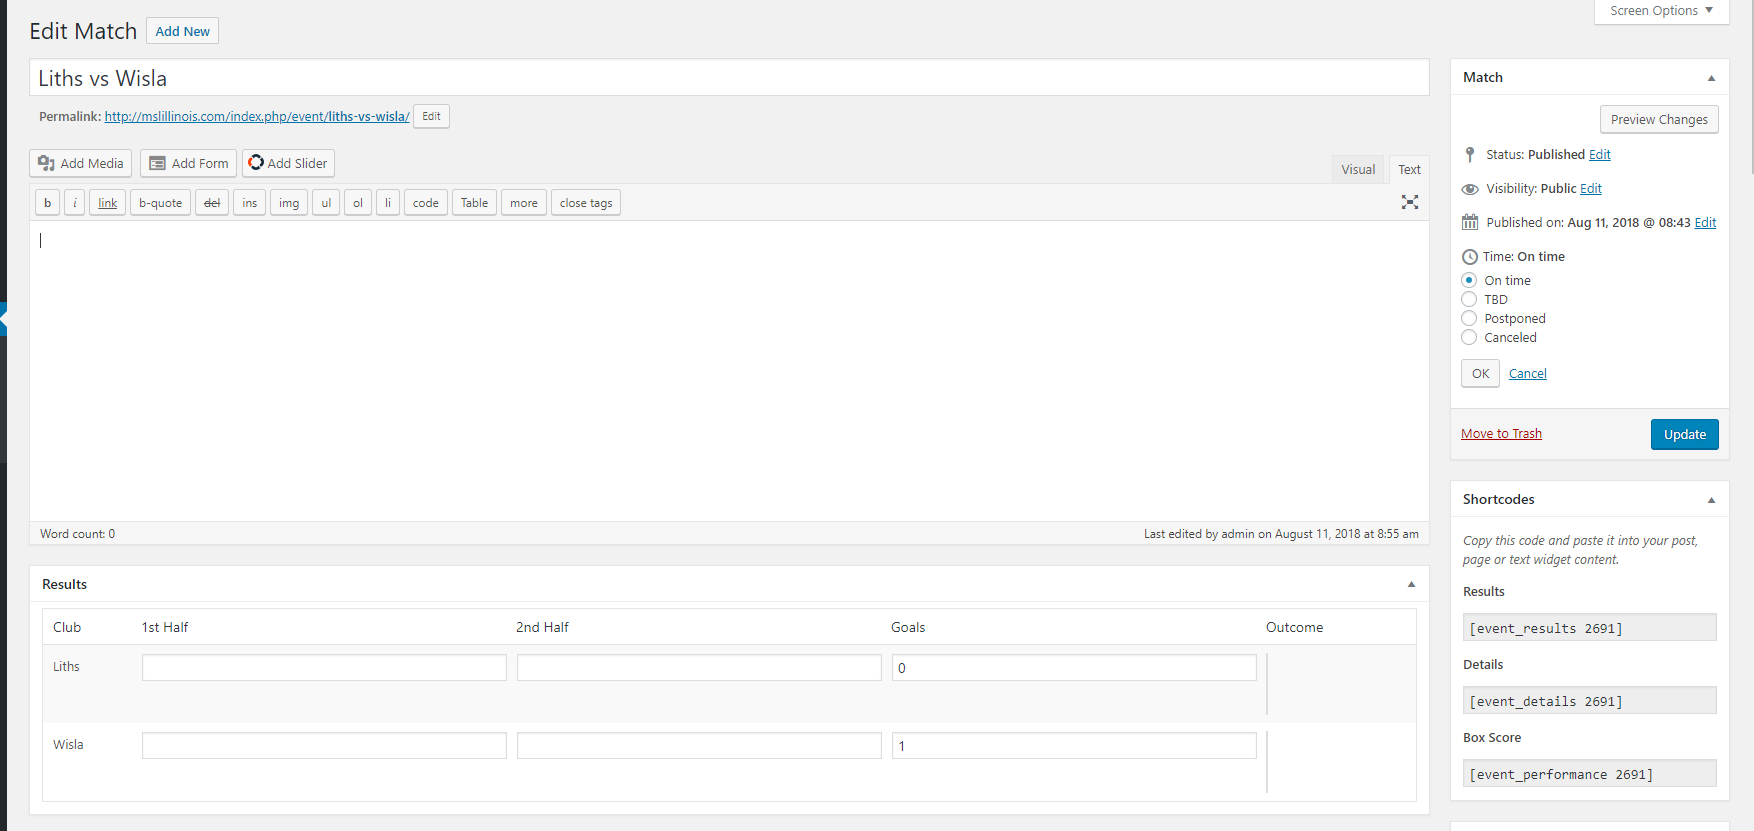Click the close tags button
Viewport: 1754px width, 831px height.
point(586,203)
